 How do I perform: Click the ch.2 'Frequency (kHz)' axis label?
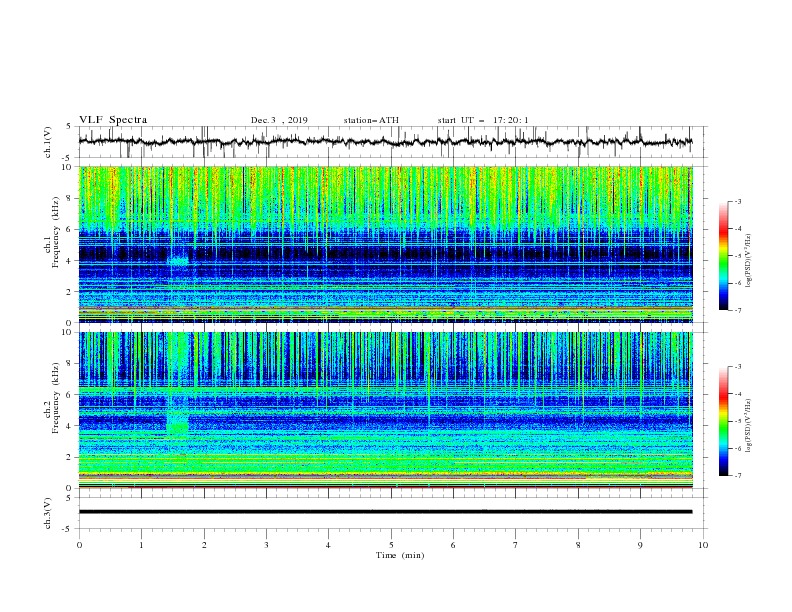(x=56, y=398)
